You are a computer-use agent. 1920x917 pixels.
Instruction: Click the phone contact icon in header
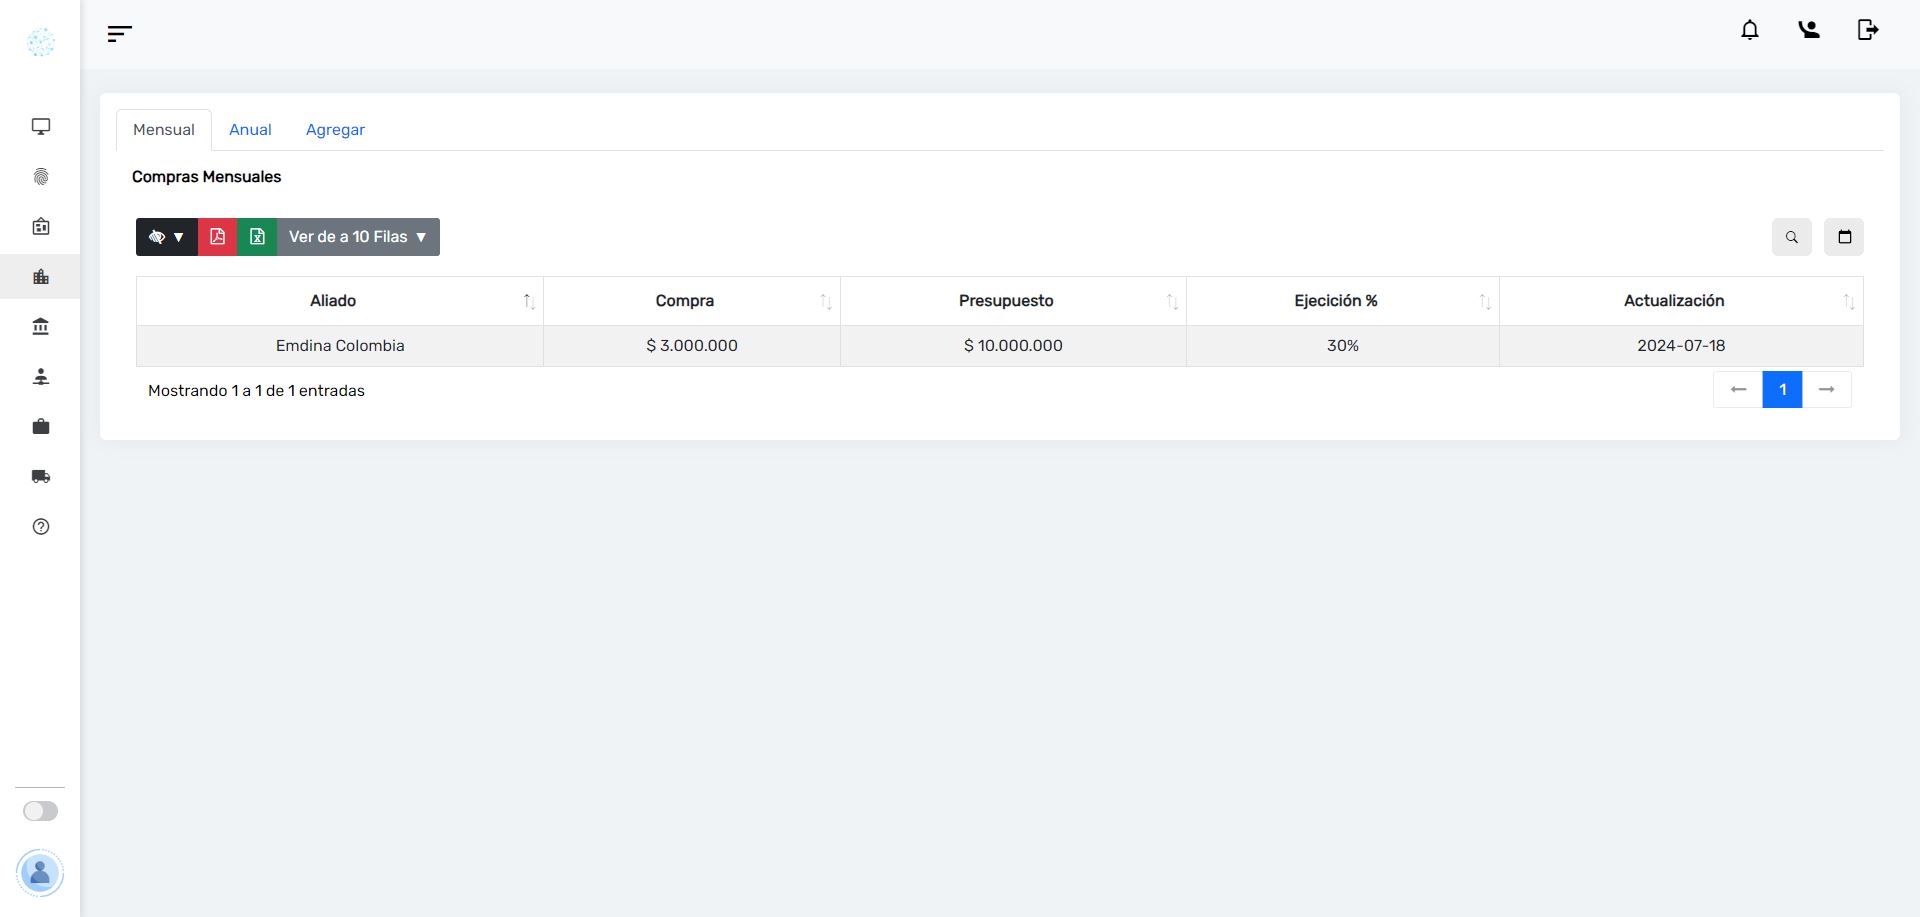pyautogui.click(x=1808, y=30)
